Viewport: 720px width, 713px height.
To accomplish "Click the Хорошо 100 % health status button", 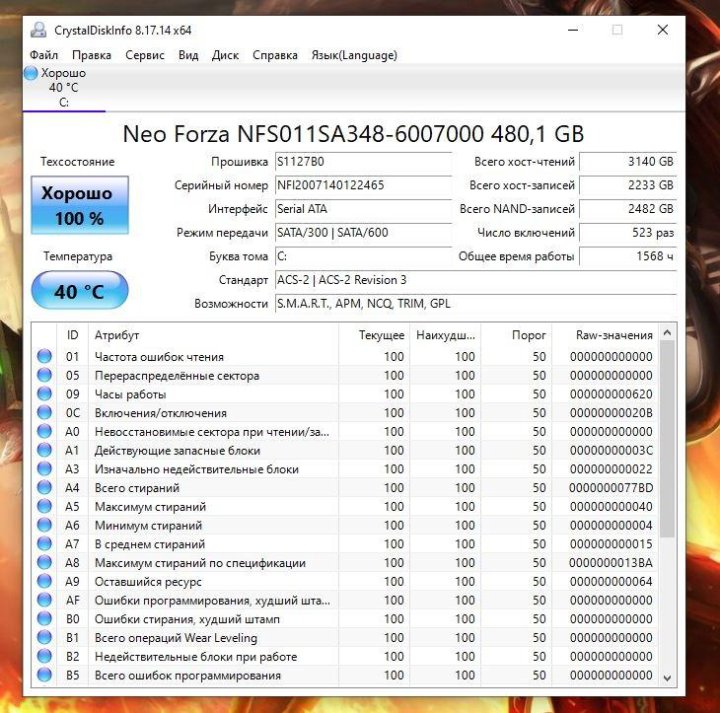I will [79, 206].
